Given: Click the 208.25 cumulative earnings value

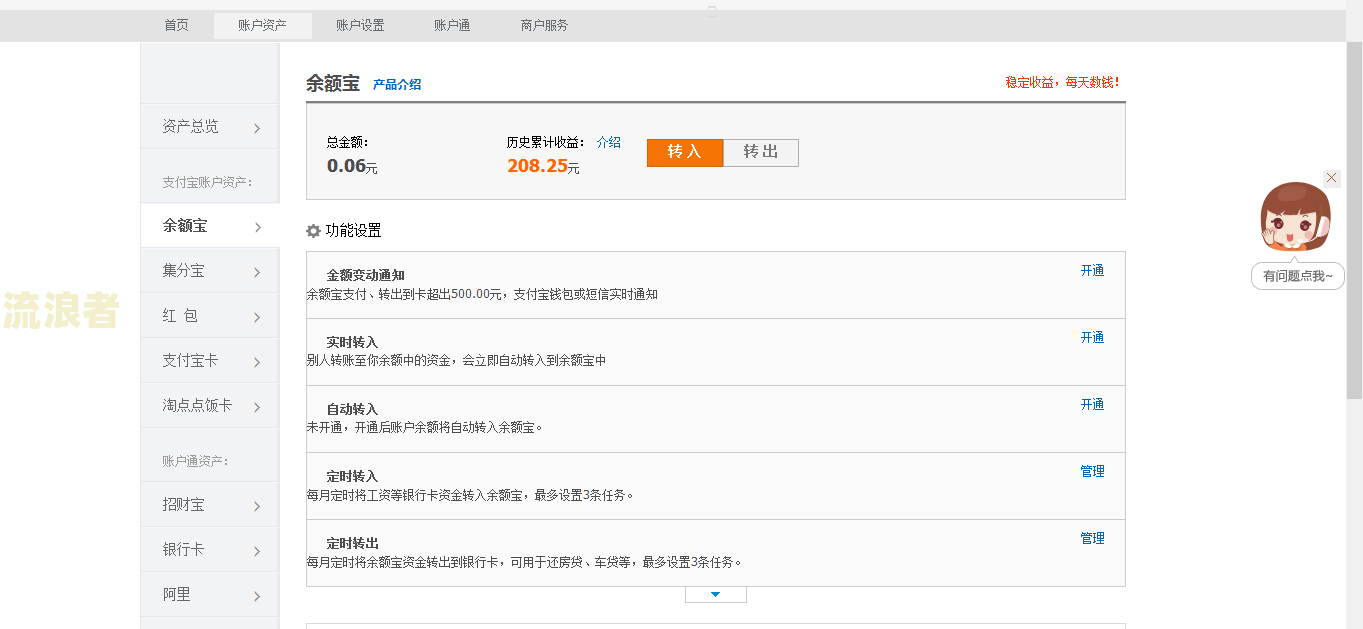Looking at the screenshot, I should [537, 166].
